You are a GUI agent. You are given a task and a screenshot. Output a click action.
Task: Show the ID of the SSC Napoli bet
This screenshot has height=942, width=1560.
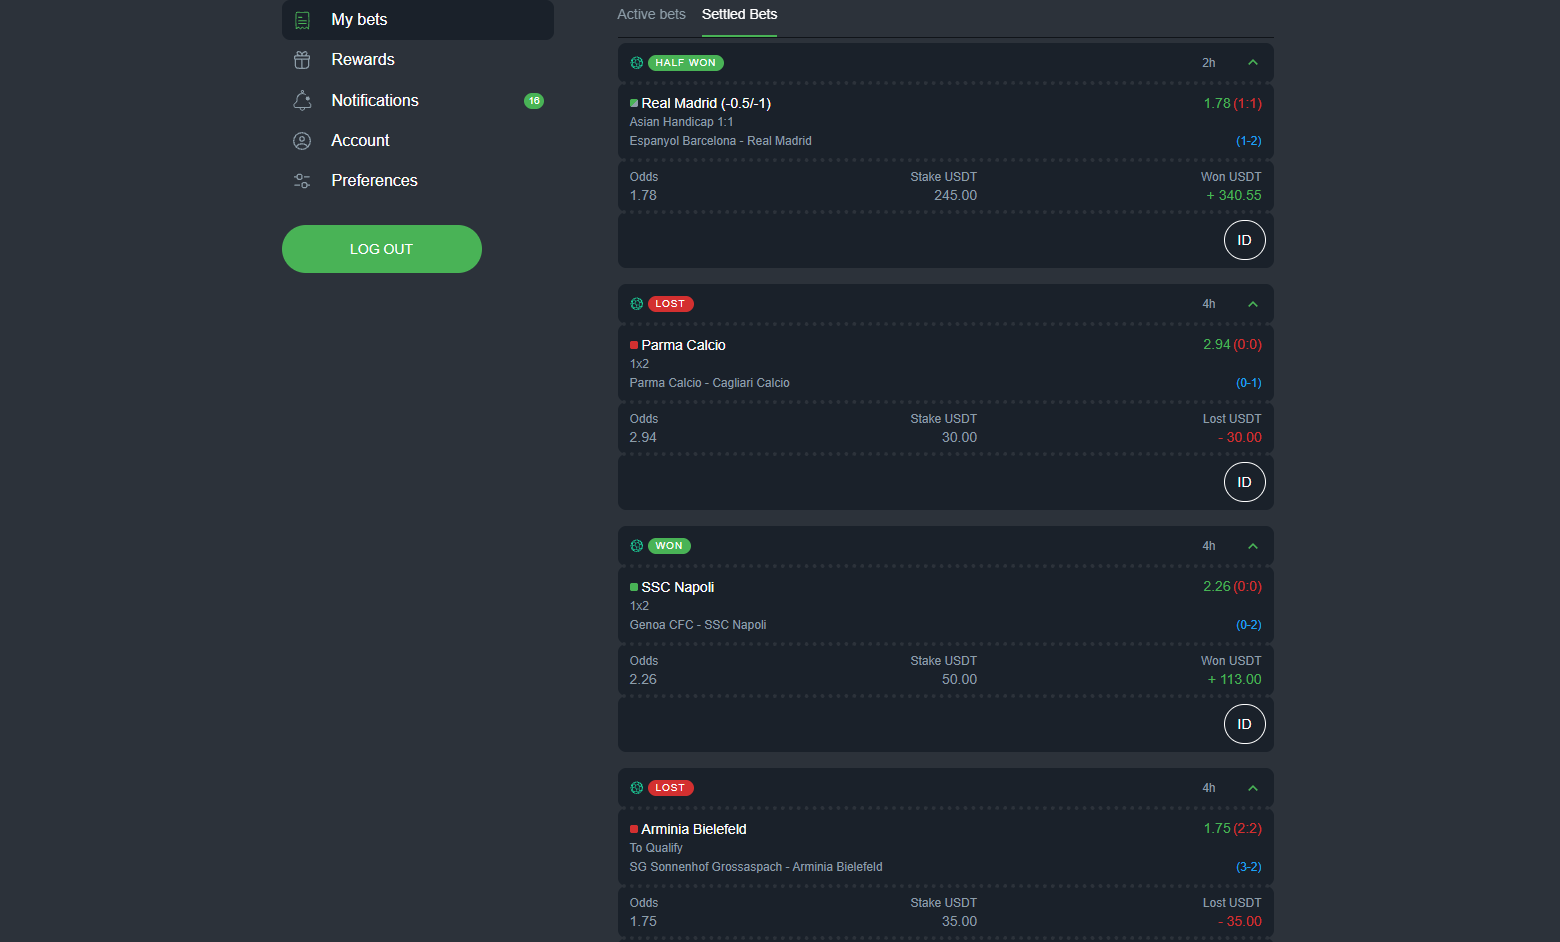[1244, 724]
